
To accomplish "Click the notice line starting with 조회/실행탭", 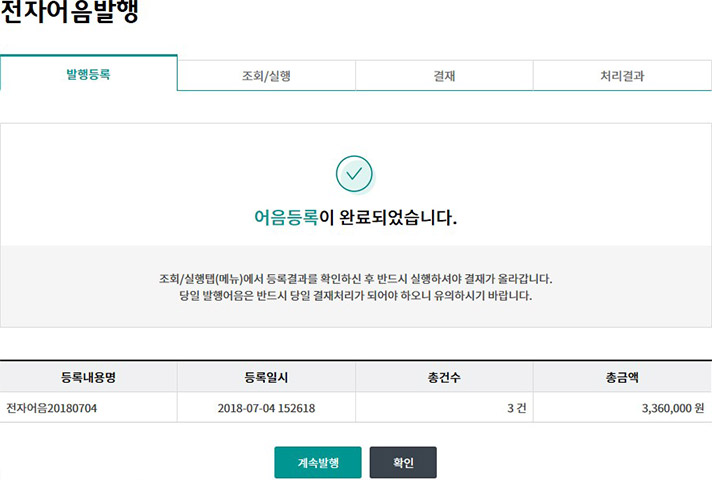I will pos(356,278).
